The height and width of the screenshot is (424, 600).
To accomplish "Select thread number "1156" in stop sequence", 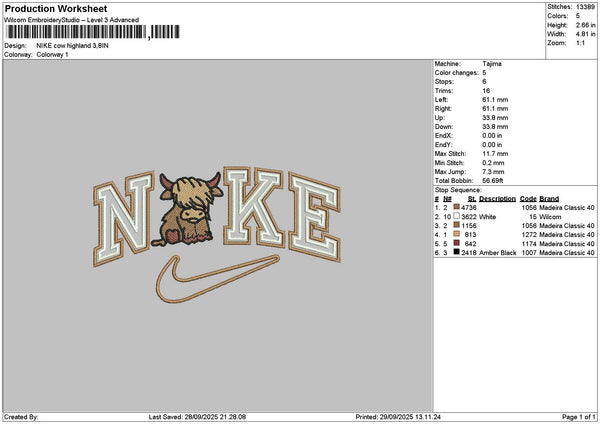I will (x=469, y=226).
